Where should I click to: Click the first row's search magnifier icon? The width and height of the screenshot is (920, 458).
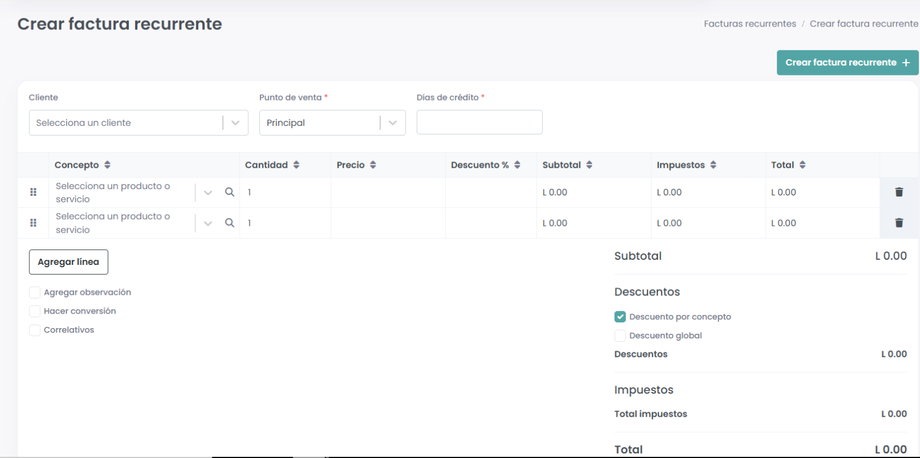point(230,192)
